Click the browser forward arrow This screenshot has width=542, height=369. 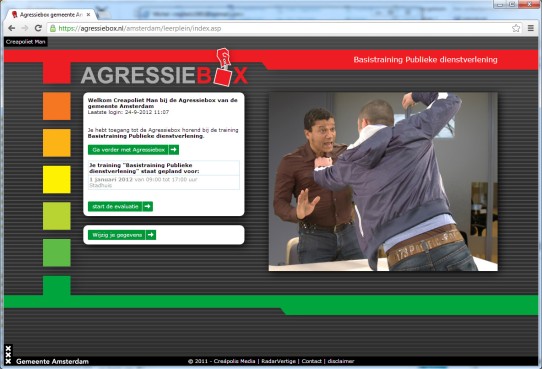coord(25,28)
